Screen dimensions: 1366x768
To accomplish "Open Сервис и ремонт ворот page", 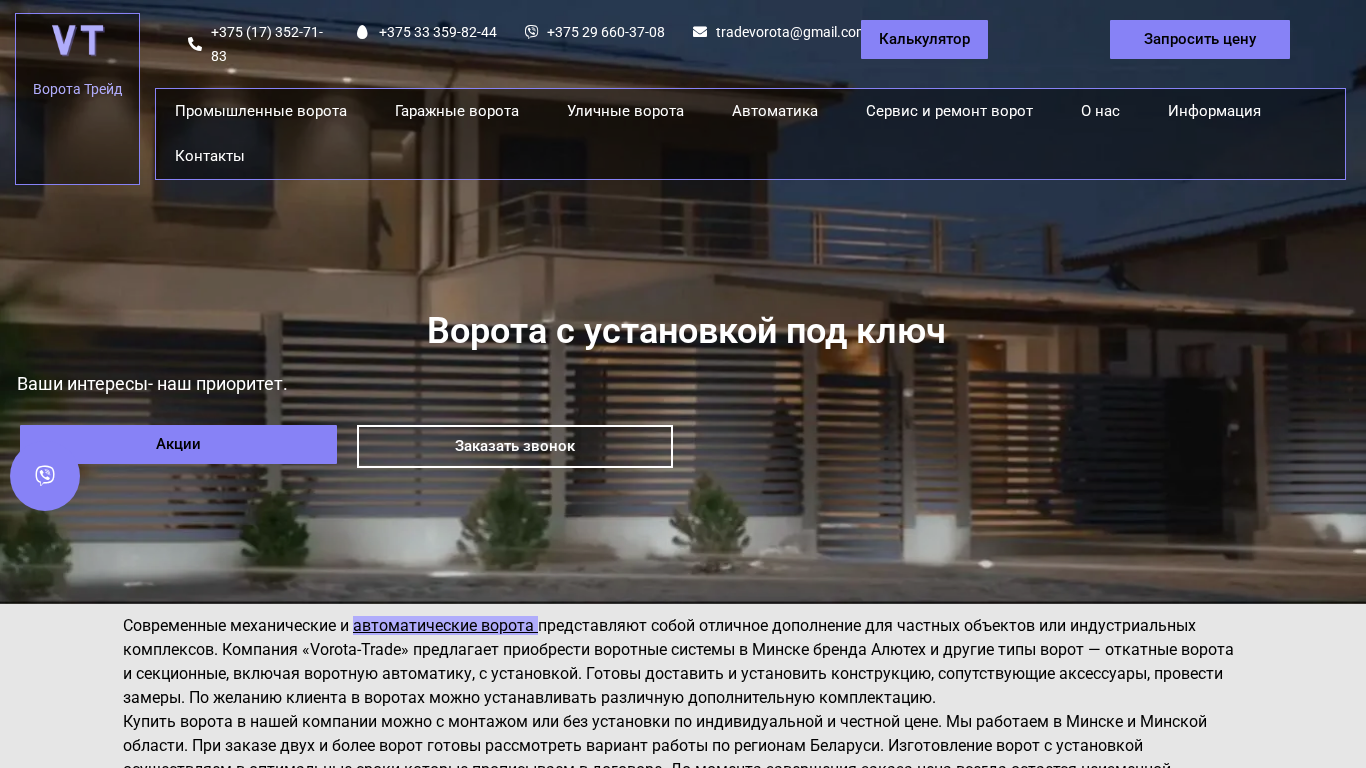I will (x=949, y=111).
